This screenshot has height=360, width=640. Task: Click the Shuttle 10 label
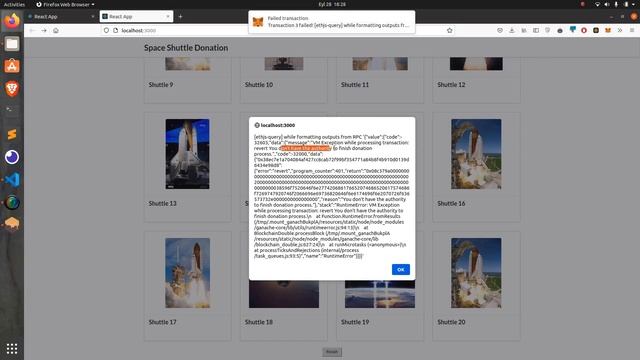[259, 85]
